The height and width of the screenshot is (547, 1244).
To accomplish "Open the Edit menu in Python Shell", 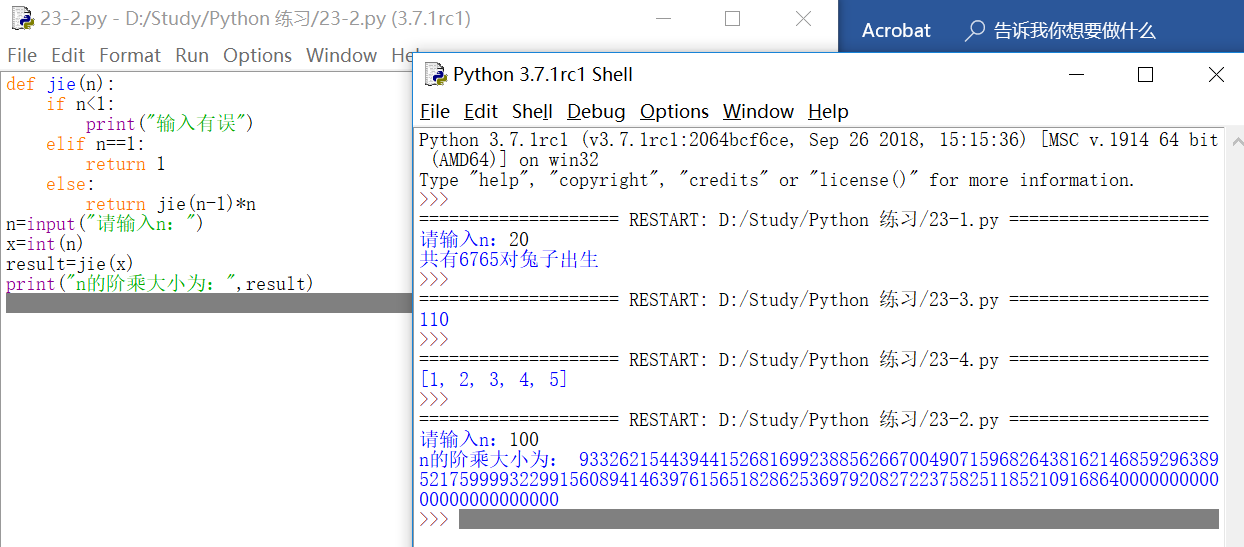I will pos(481,111).
